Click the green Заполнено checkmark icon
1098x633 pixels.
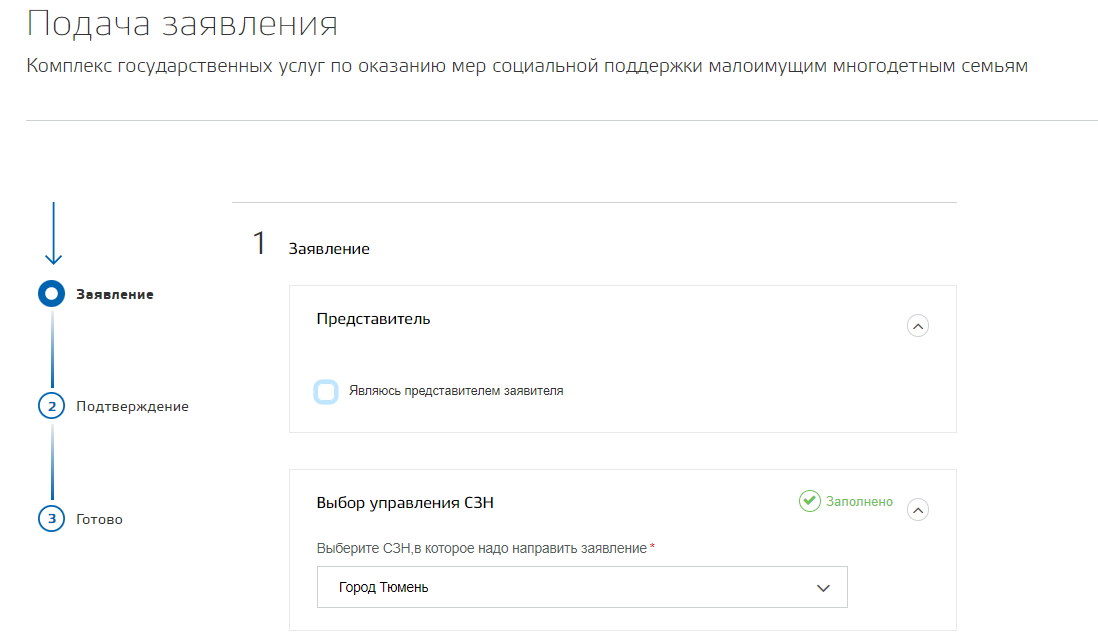(x=809, y=501)
